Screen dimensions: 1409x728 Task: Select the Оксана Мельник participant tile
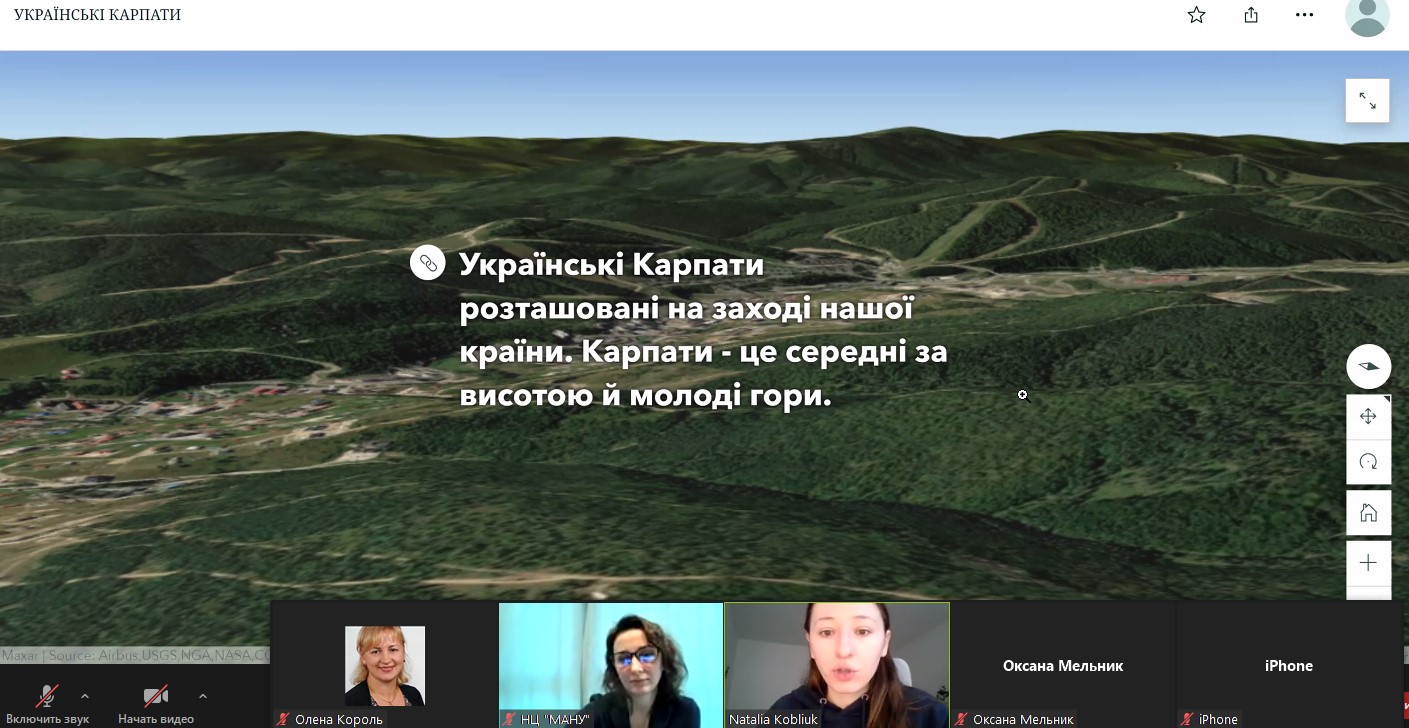[1062, 665]
